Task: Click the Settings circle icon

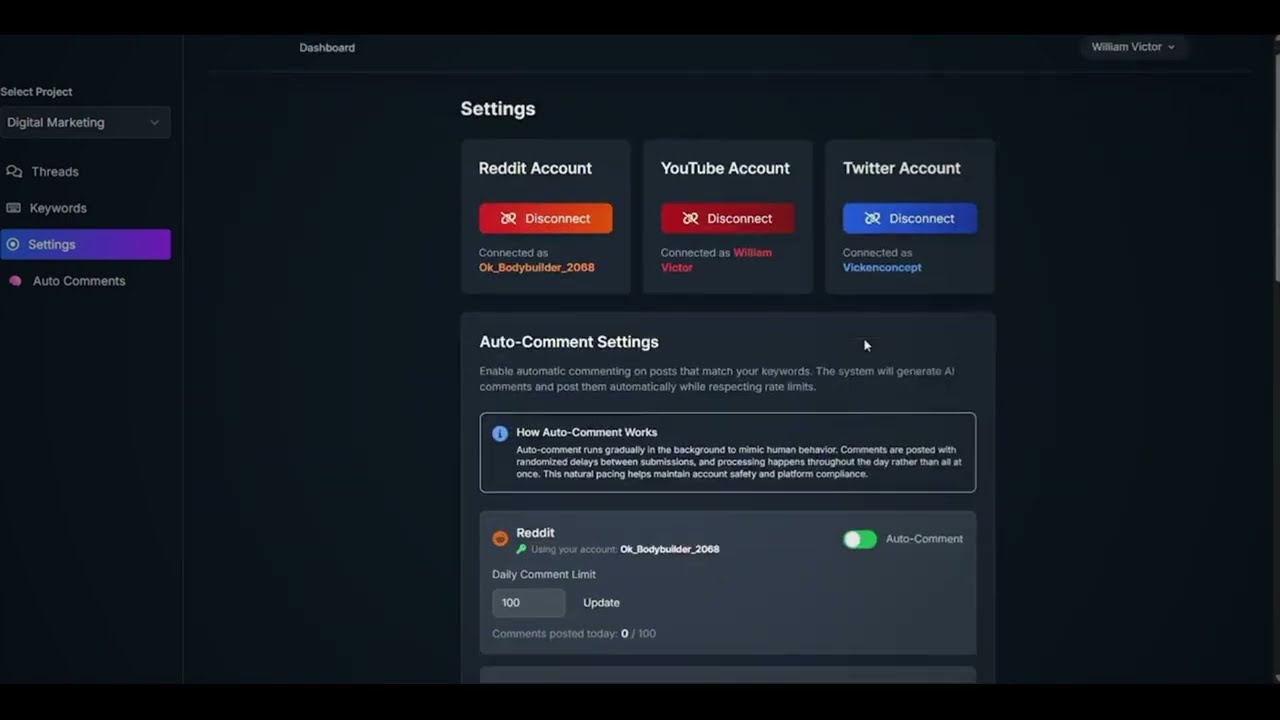Action: pyautogui.click(x=12, y=244)
